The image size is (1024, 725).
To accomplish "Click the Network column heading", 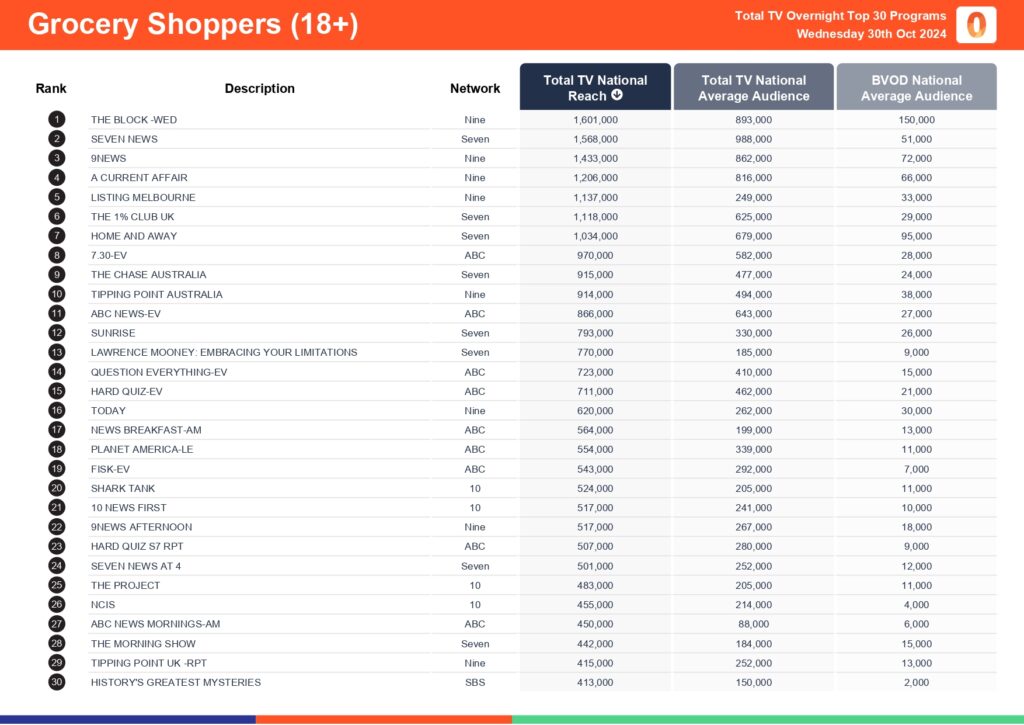I will (x=475, y=88).
